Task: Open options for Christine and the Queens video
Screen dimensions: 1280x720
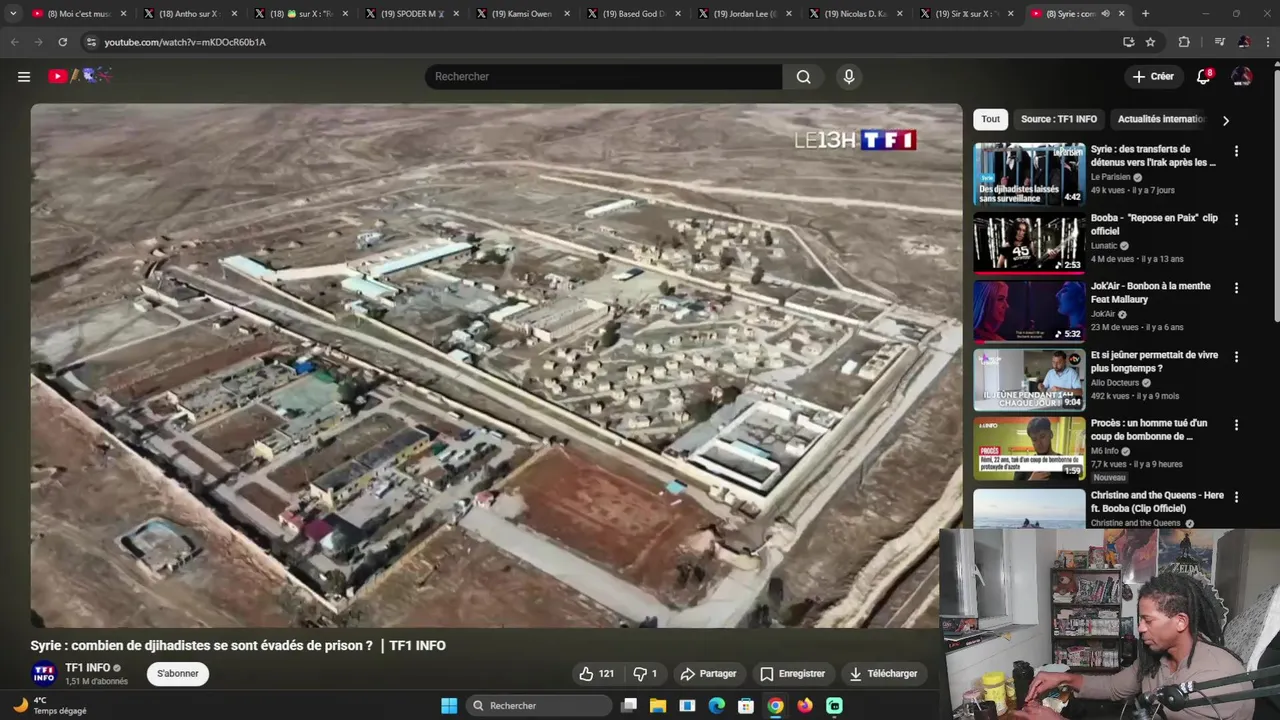Action: click(x=1236, y=497)
